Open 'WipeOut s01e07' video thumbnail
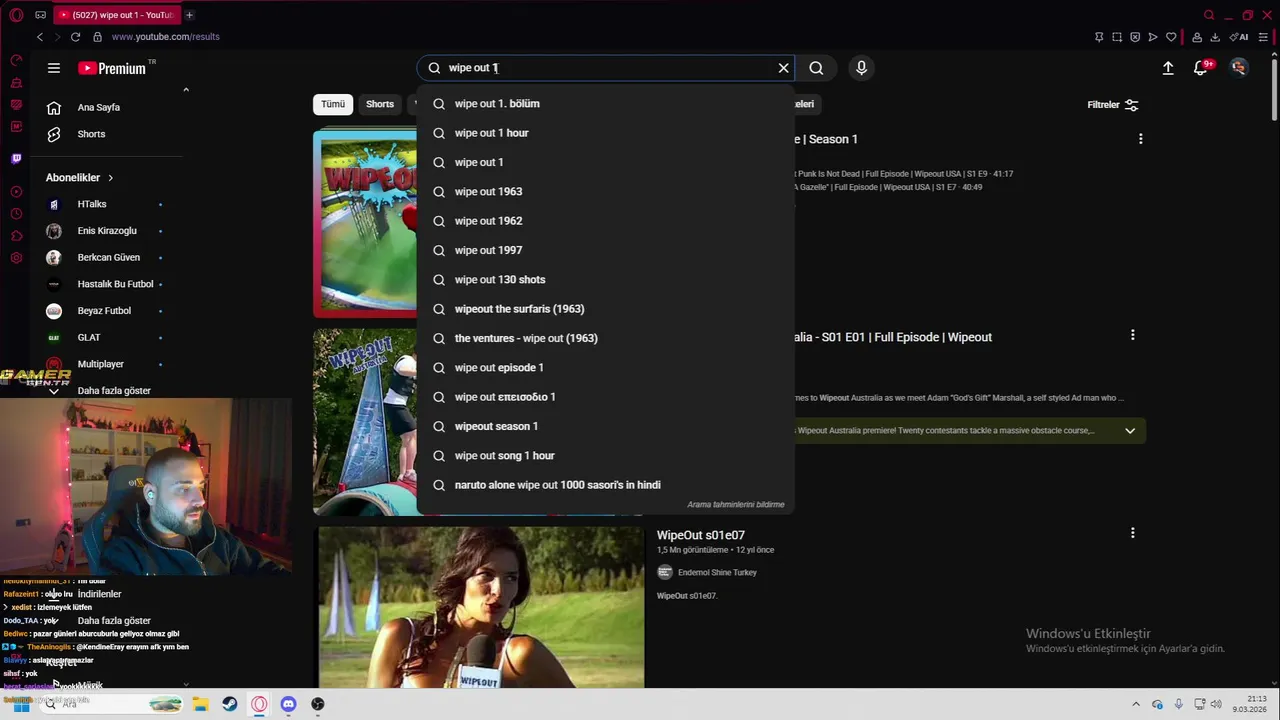Screen dimensions: 1280x720 pos(481,608)
